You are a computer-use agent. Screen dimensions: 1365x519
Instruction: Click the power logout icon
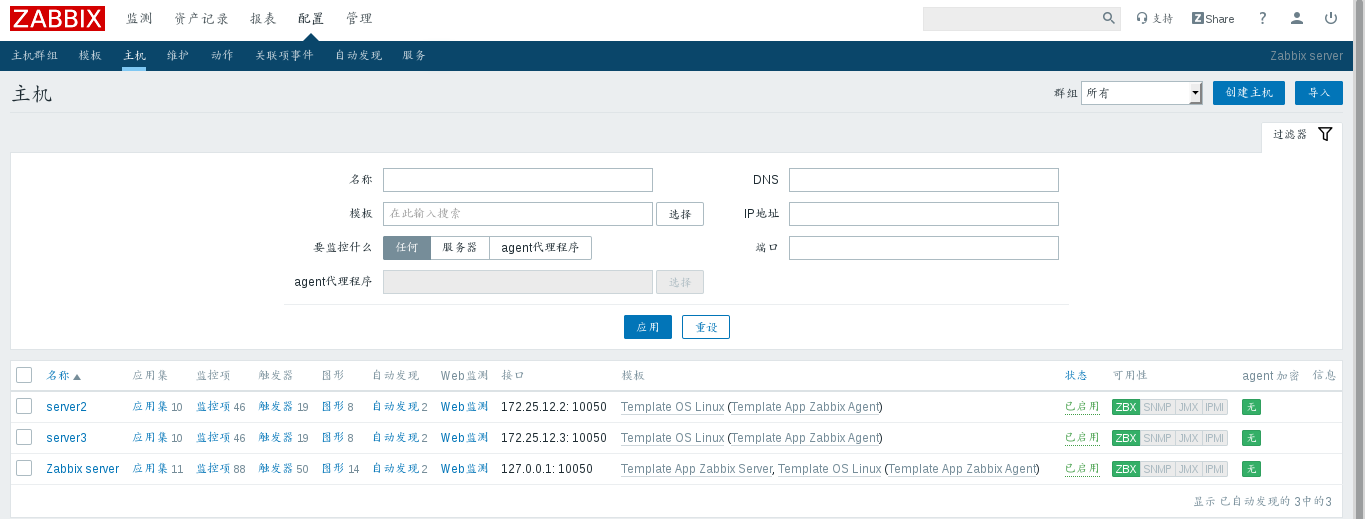(x=1331, y=18)
